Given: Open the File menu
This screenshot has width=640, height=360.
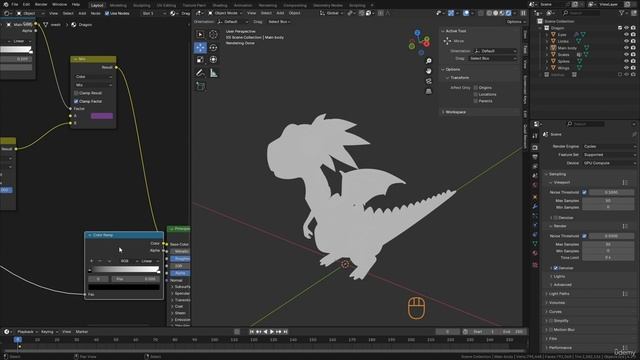Looking at the screenshot, I should tap(15, 4).
